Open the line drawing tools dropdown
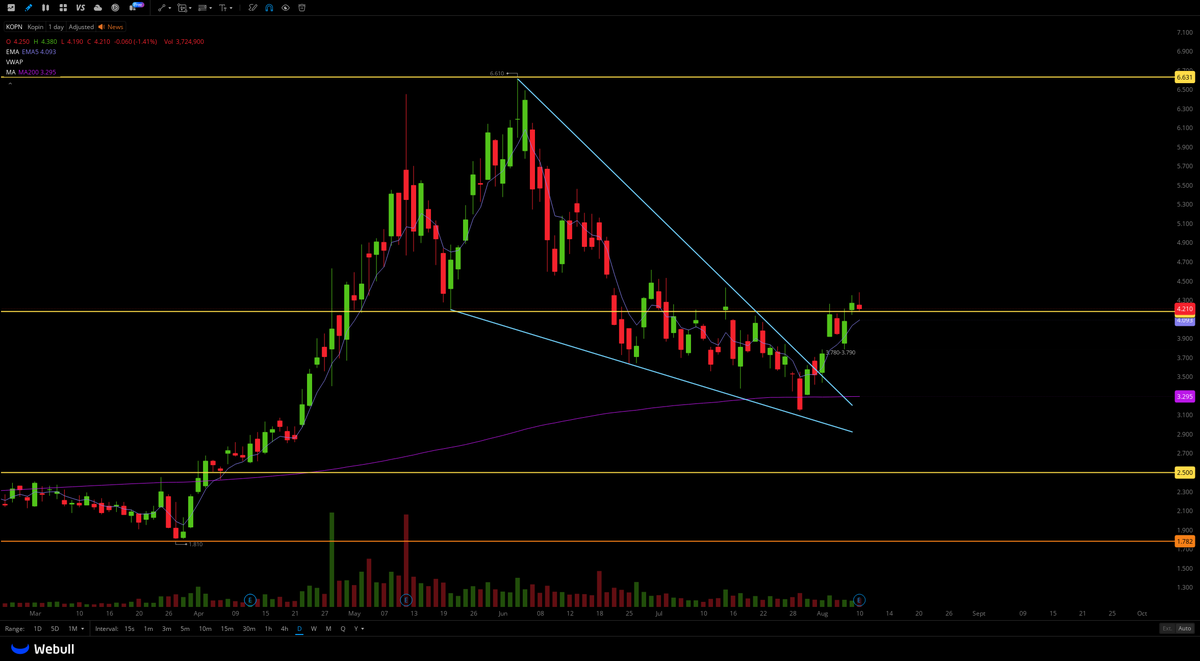Viewport: 1200px width, 661px height. [164, 8]
